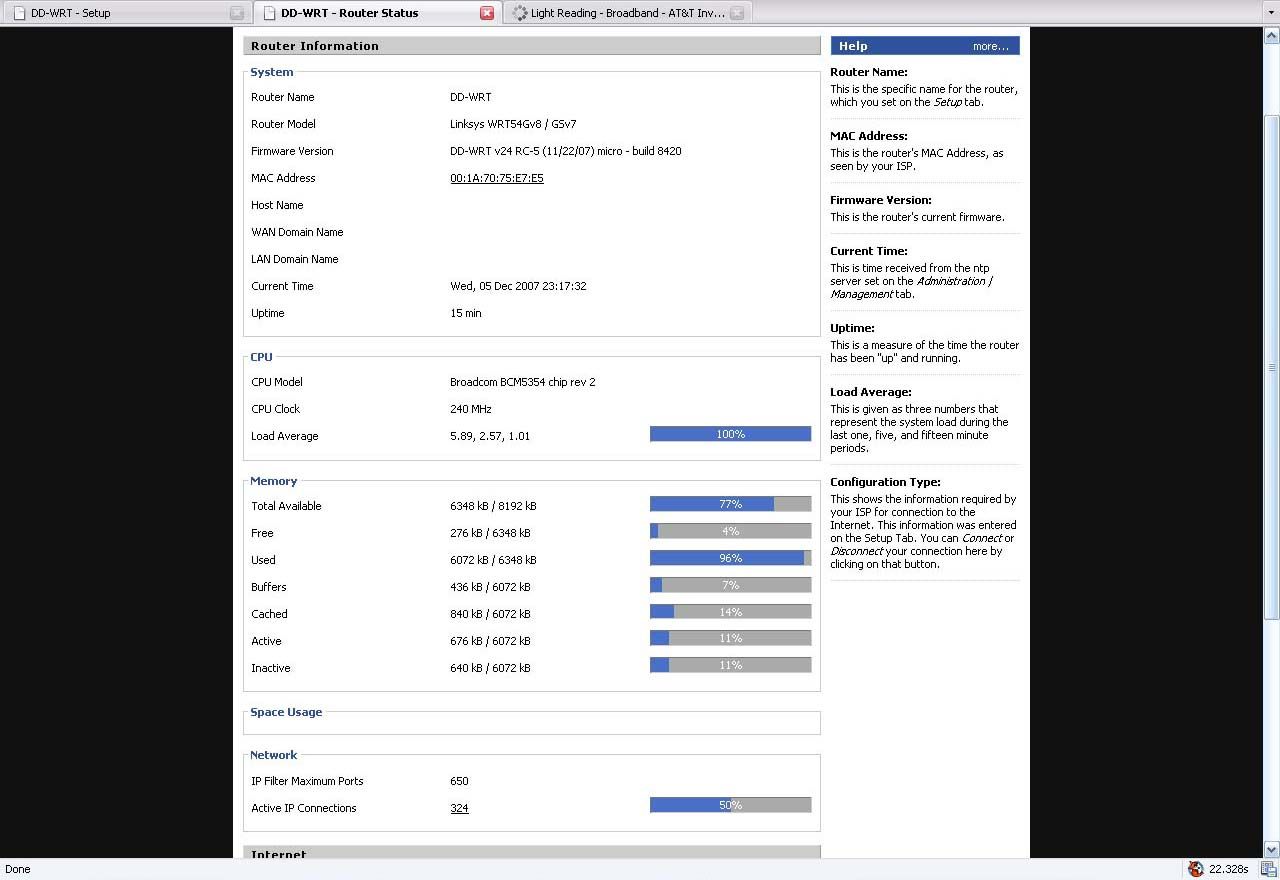Click the page icon on Router Status tab
Image resolution: width=1280 pixels, height=880 pixels.
(269, 13)
